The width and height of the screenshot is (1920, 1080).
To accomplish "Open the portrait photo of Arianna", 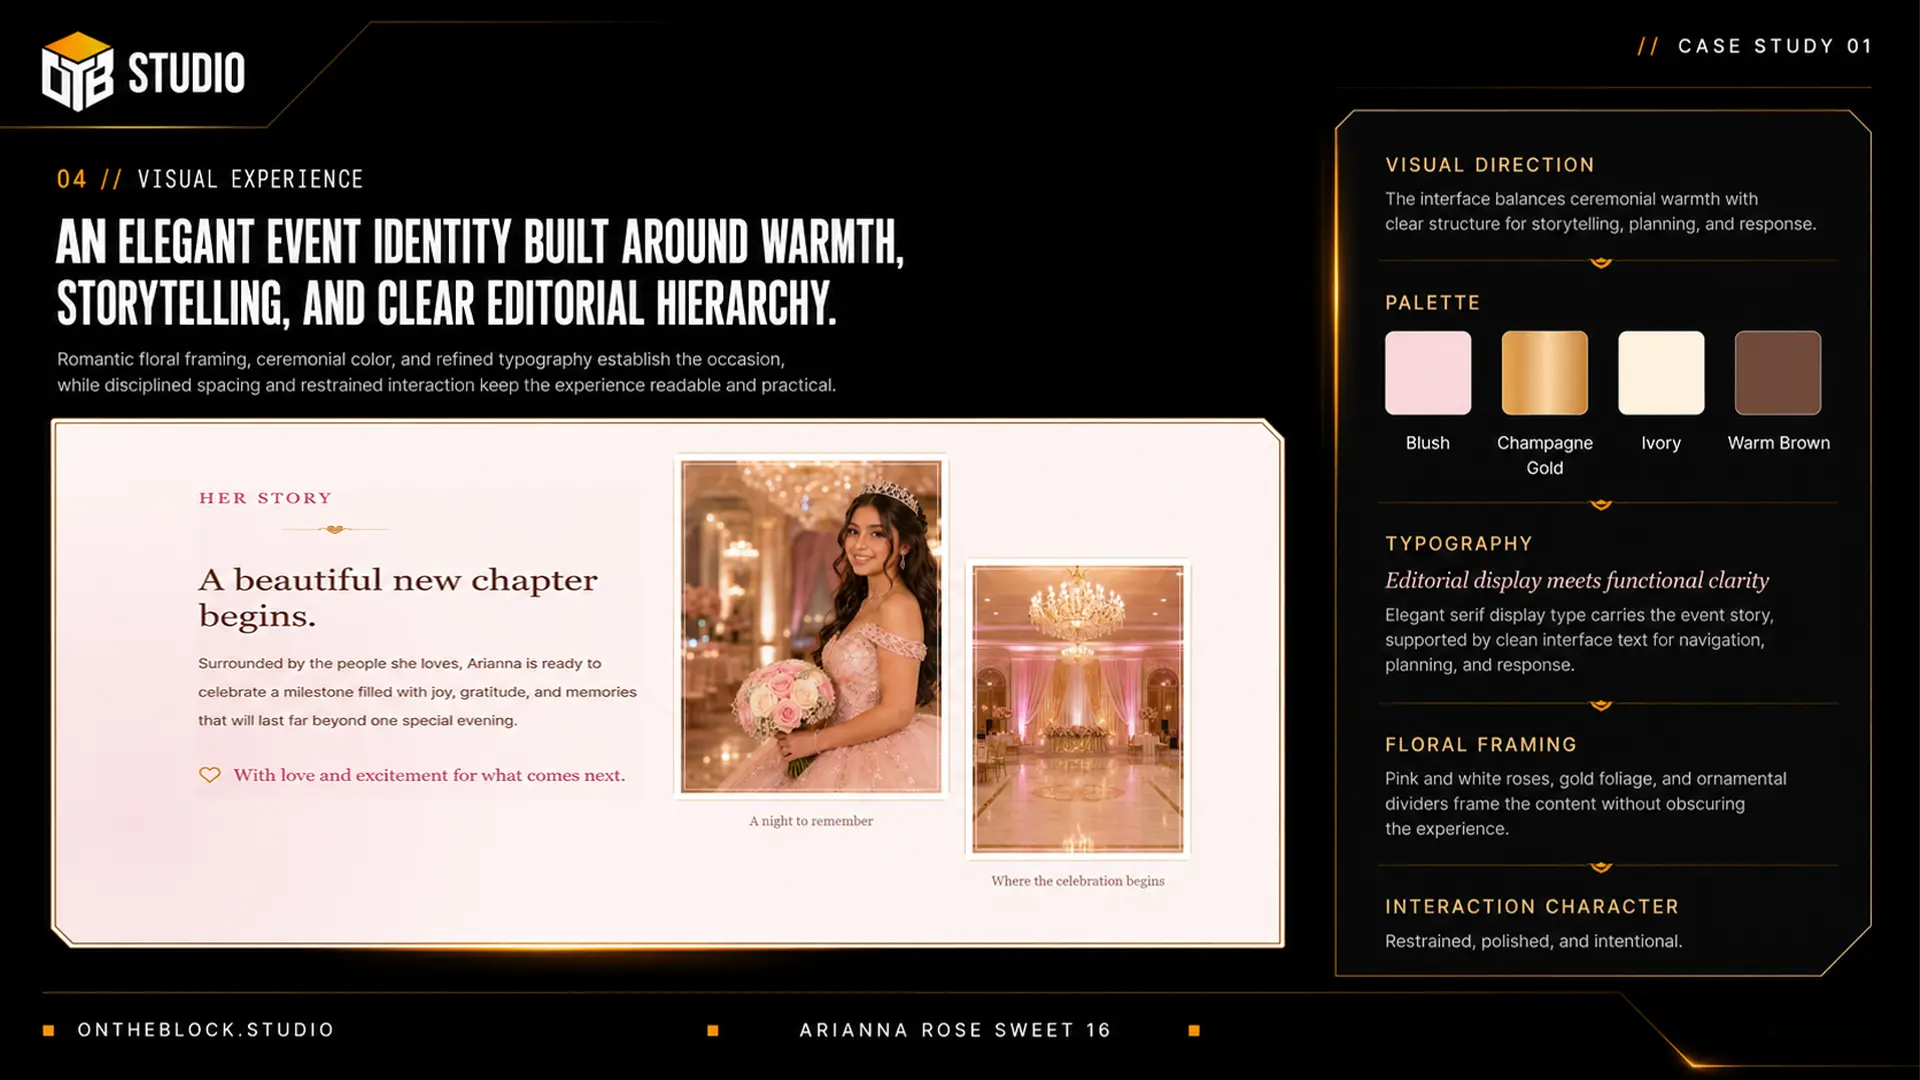I will [x=811, y=627].
